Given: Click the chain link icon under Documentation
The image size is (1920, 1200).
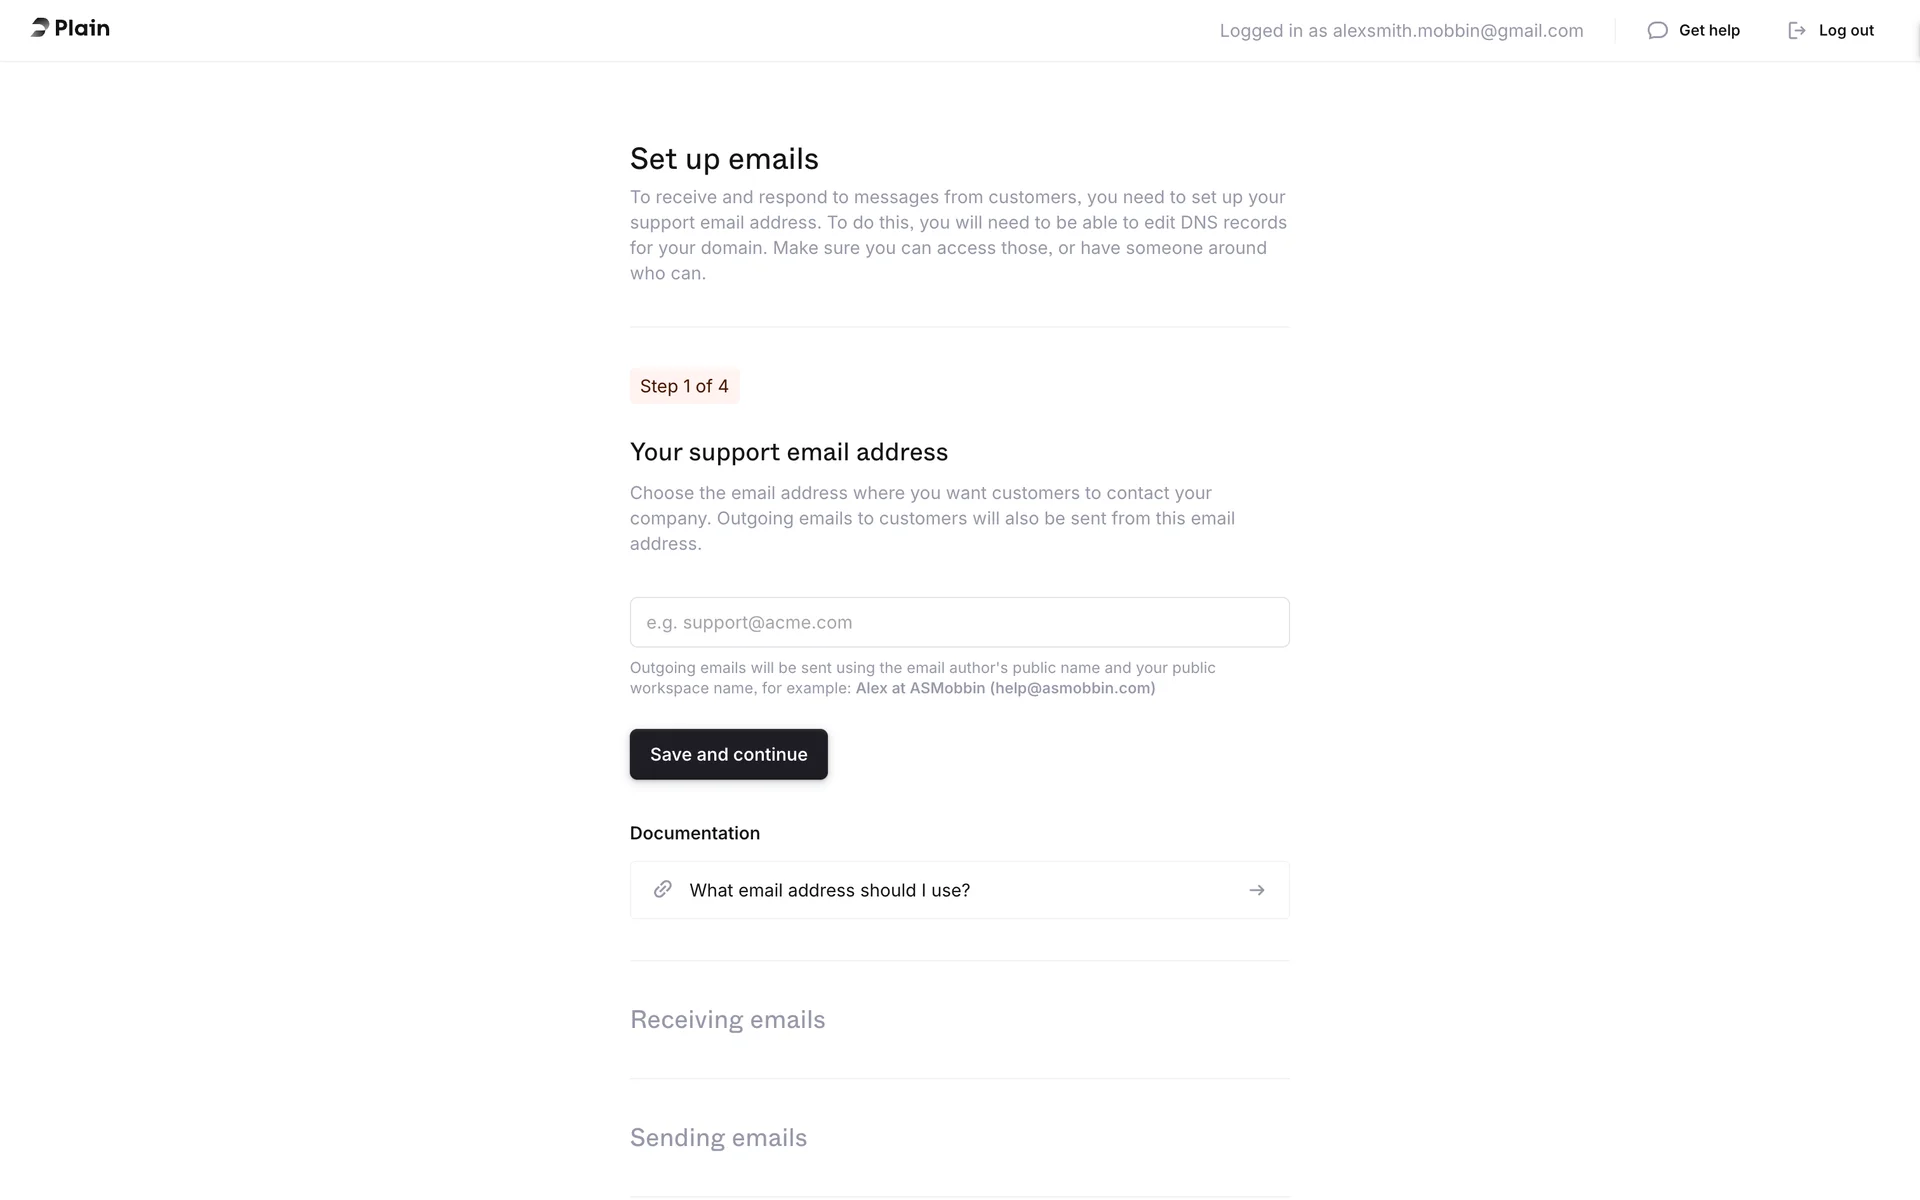Looking at the screenshot, I should 662,890.
